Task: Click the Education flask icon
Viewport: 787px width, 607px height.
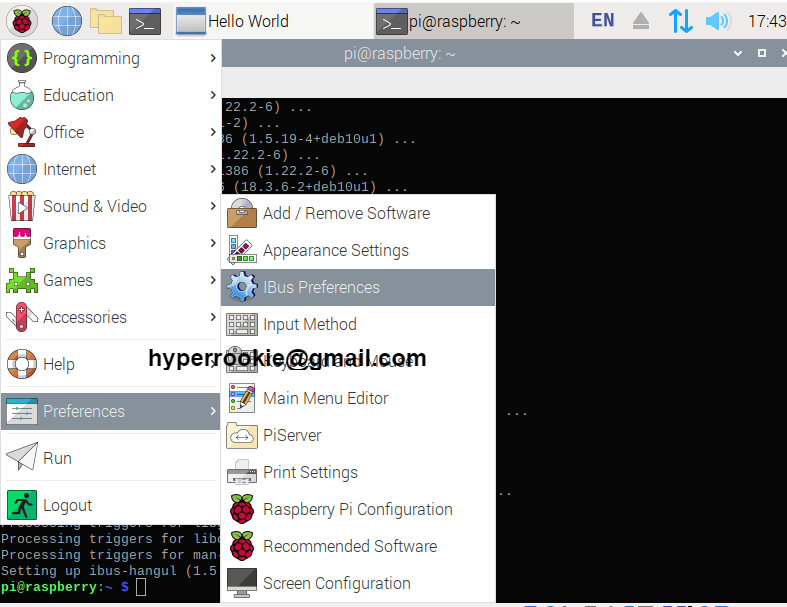Action: (x=22, y=95)
